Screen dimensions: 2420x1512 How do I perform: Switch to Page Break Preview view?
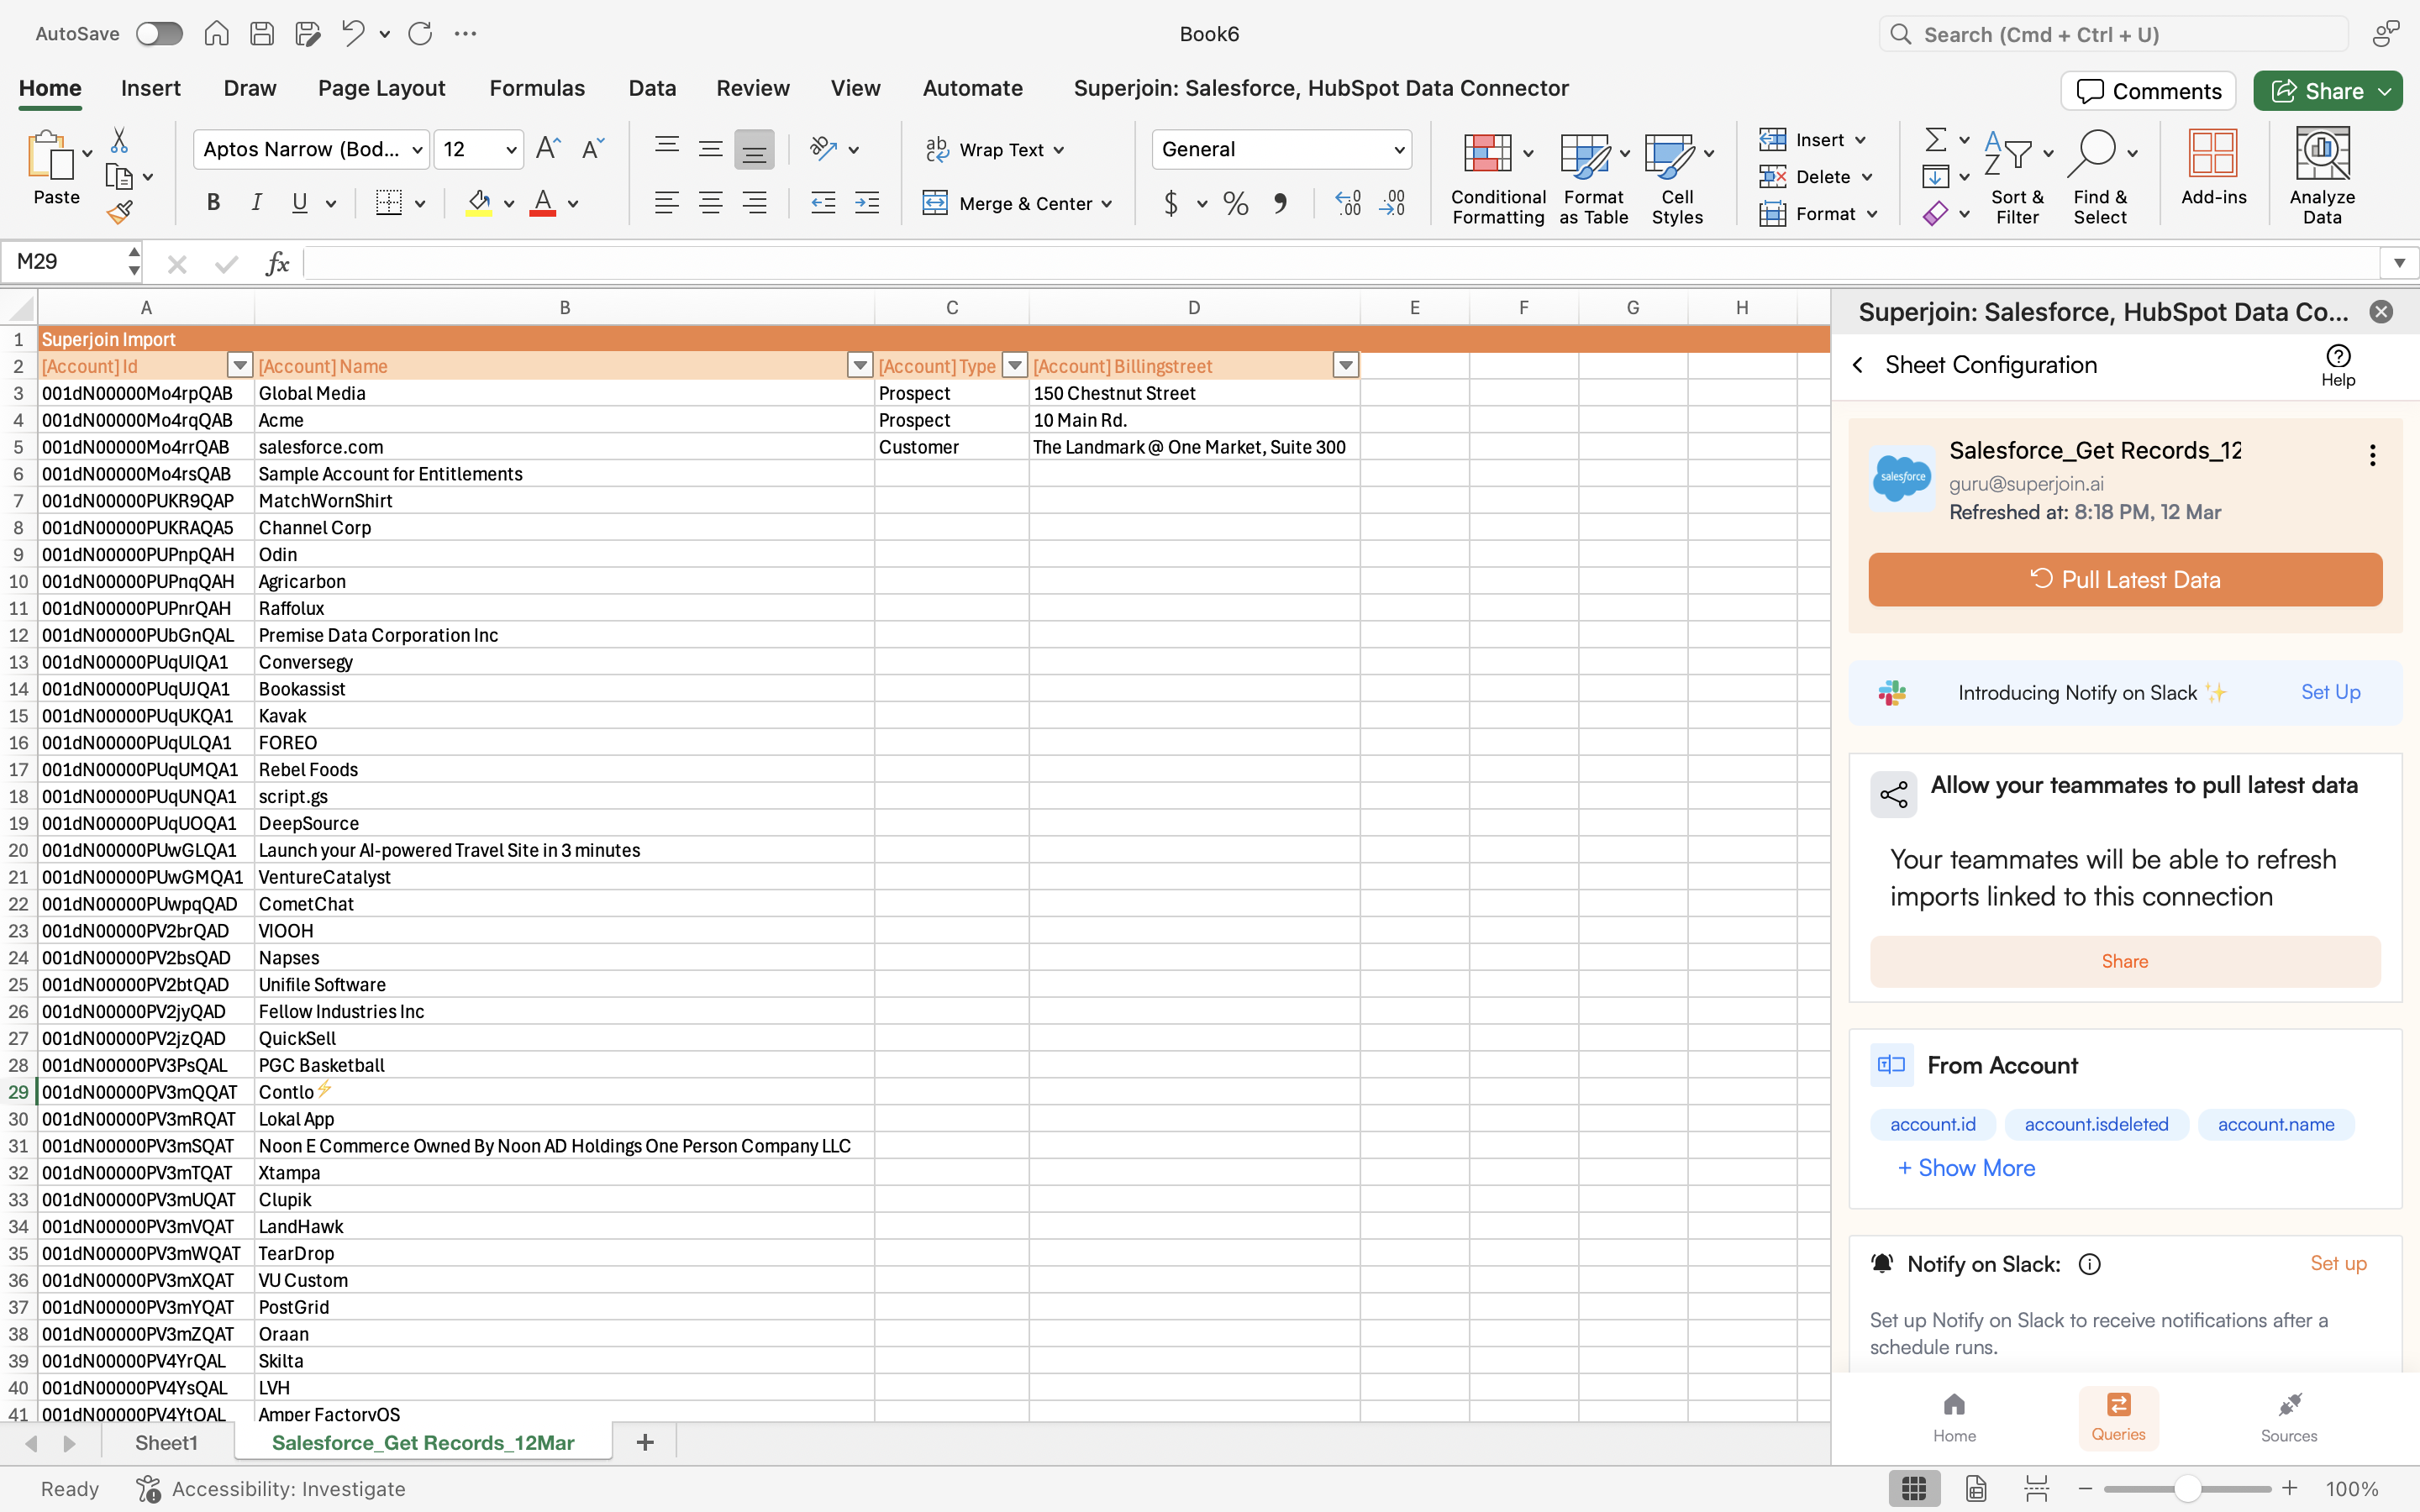click(2036, 1488)
